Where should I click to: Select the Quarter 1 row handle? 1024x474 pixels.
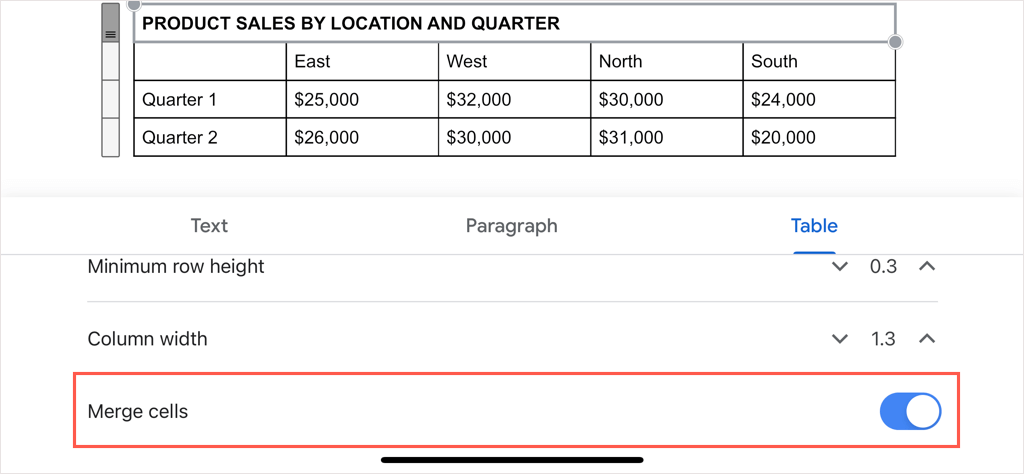pyautogui.click(x=110, y=99)
